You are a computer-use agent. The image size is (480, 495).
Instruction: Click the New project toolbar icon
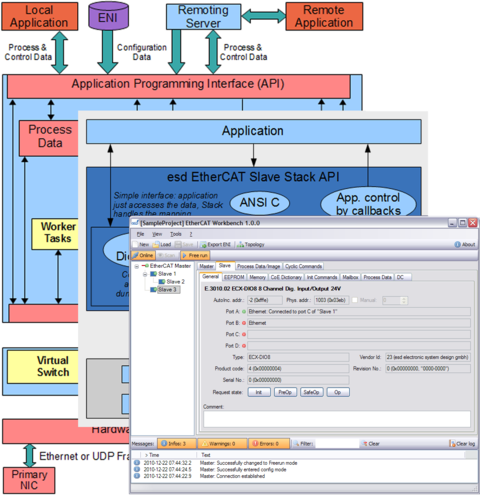tap(135, 244)
